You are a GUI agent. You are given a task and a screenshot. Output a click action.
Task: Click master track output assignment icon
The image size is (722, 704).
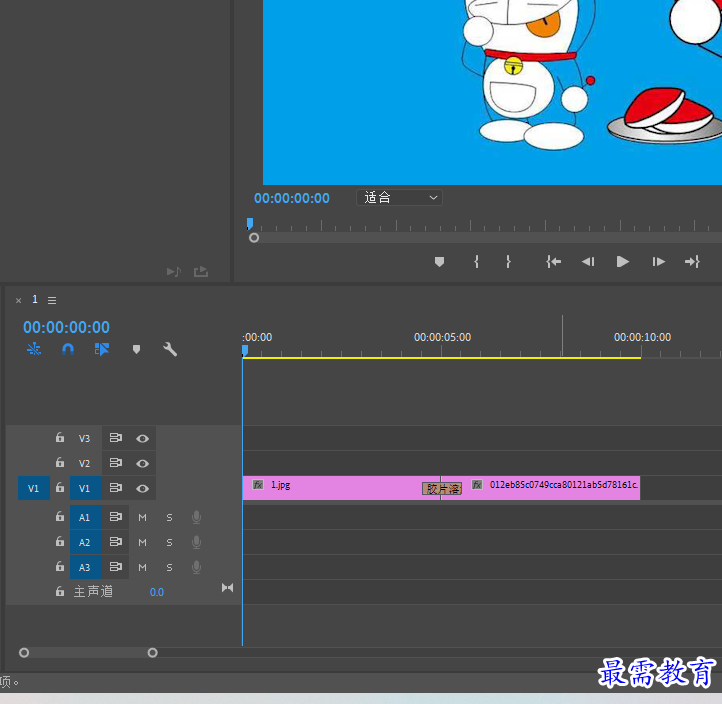coord(227,588)
